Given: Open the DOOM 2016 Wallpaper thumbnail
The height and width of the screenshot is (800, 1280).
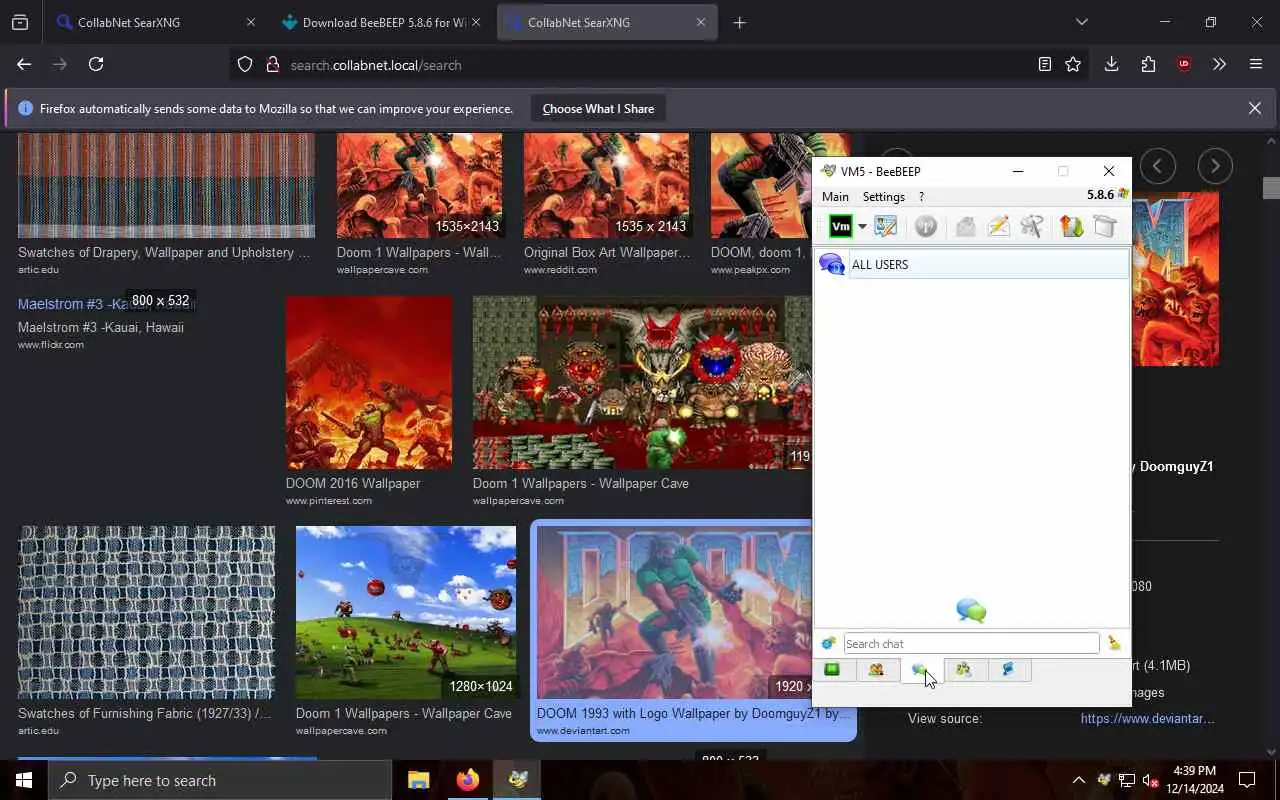Looking at the screenshot, I should [x=369, y=382].
